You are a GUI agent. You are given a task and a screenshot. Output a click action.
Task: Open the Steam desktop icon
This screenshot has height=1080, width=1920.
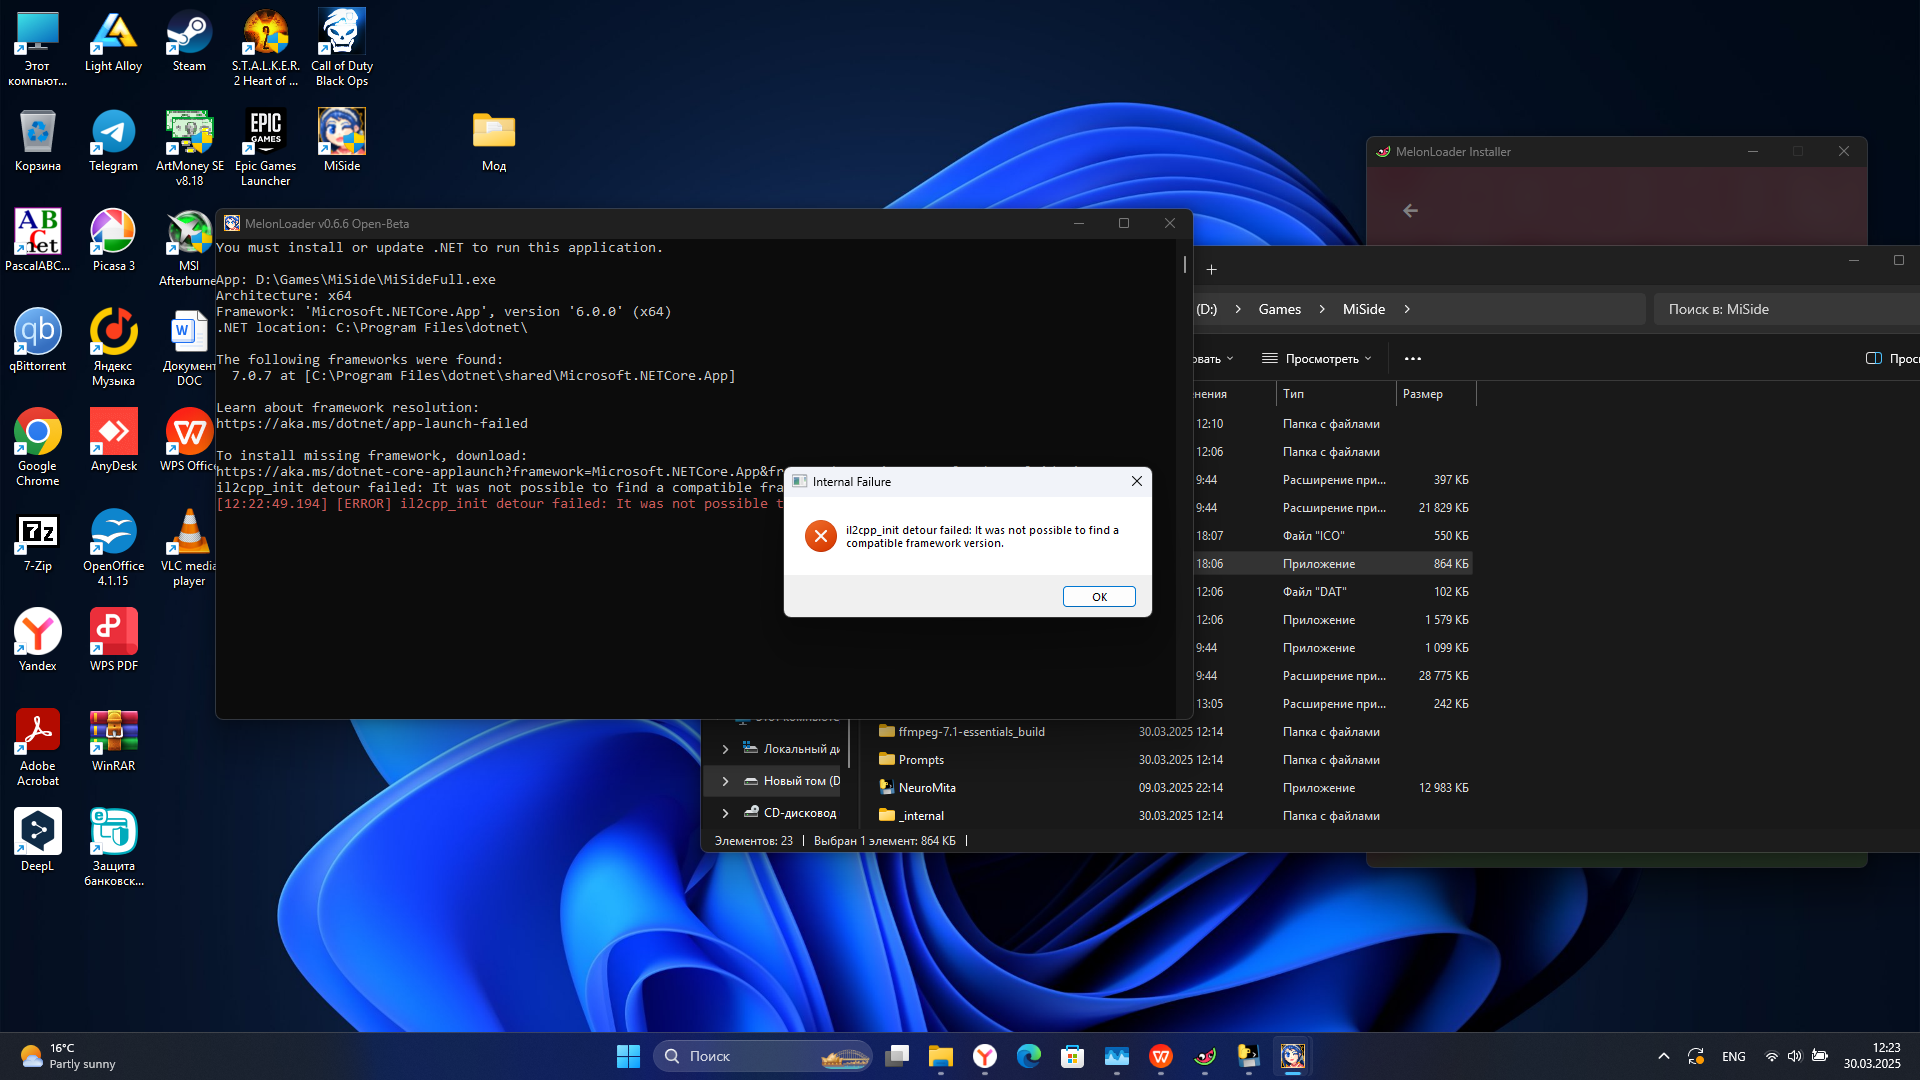189,42
